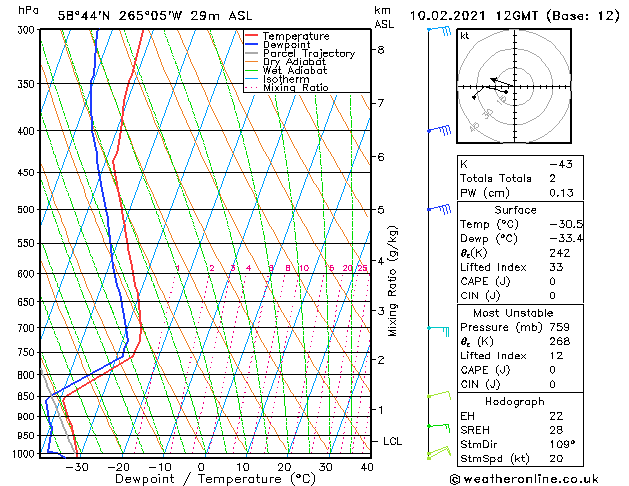
Task: Select the green wind barb near 850 hPa
Action: [439, 396]
